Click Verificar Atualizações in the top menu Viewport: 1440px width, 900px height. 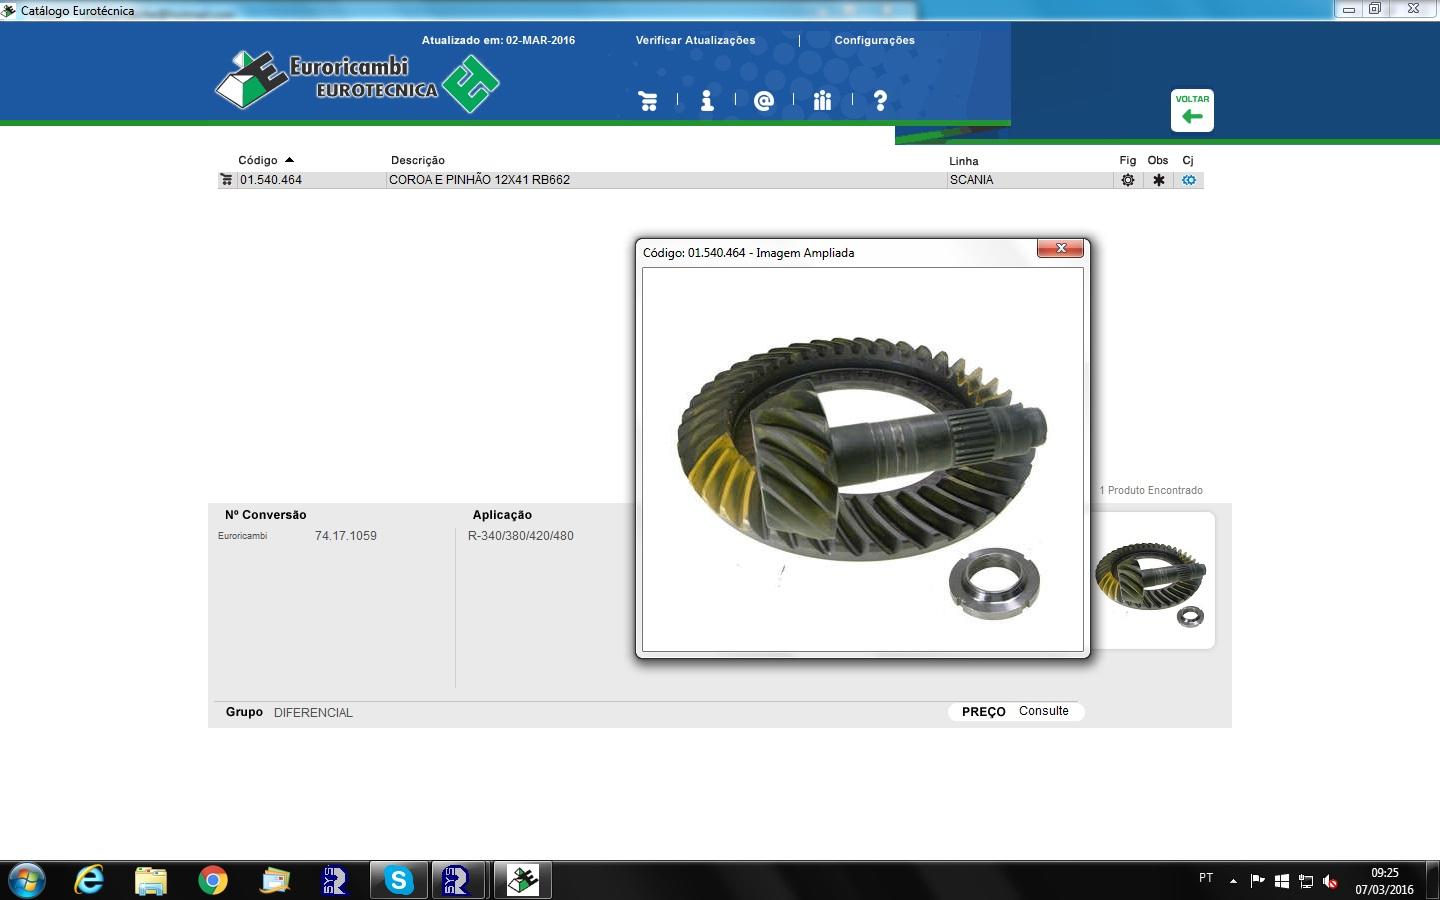pyautogui.click(x=695, y=40)
